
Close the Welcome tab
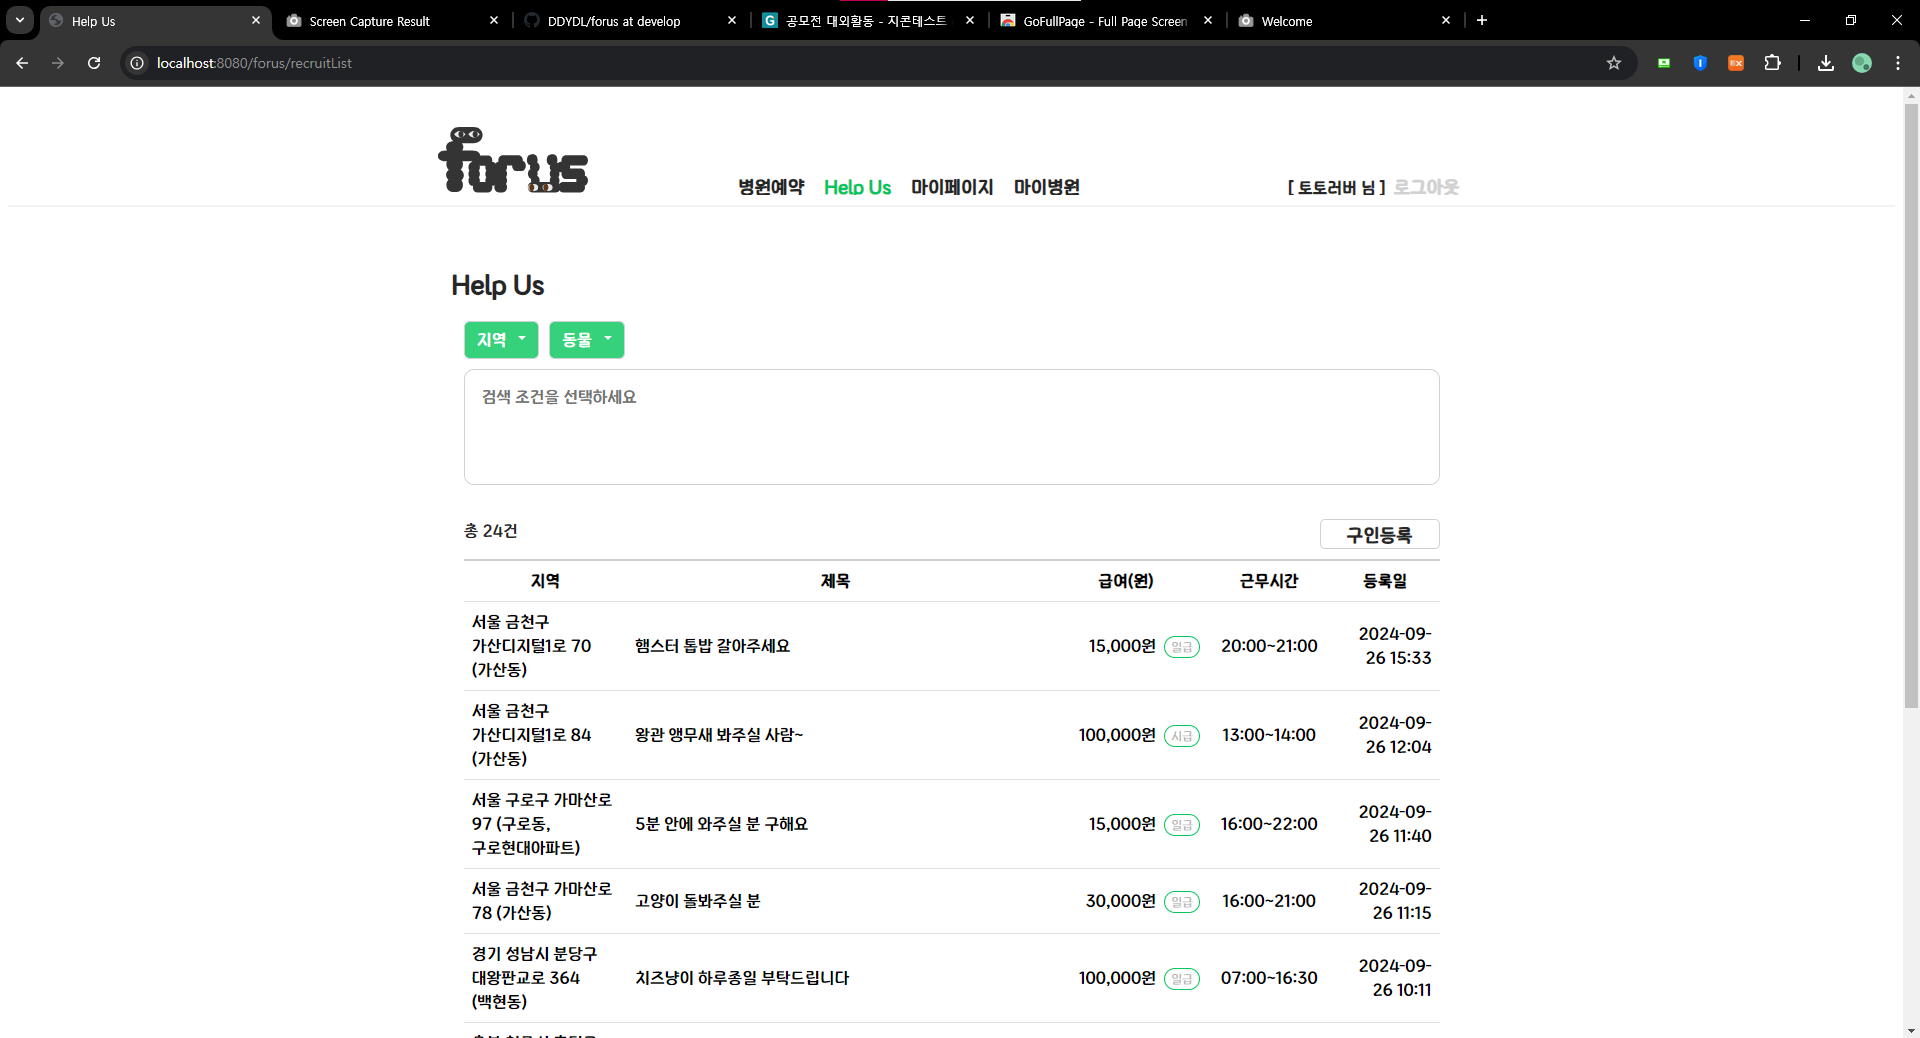pyautogui.click(x=1446, y=20)
